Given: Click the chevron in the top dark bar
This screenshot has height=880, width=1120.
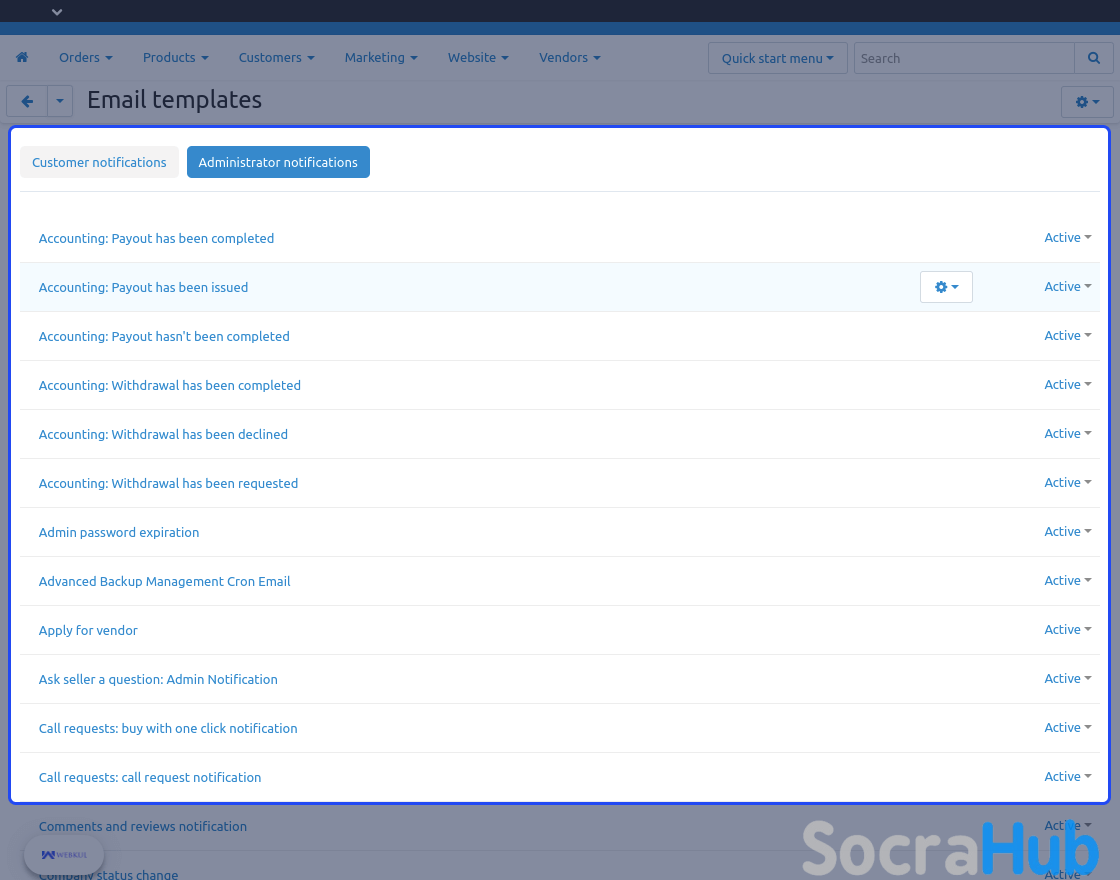Looking at the screenshot, I should [x=57, y=11].
